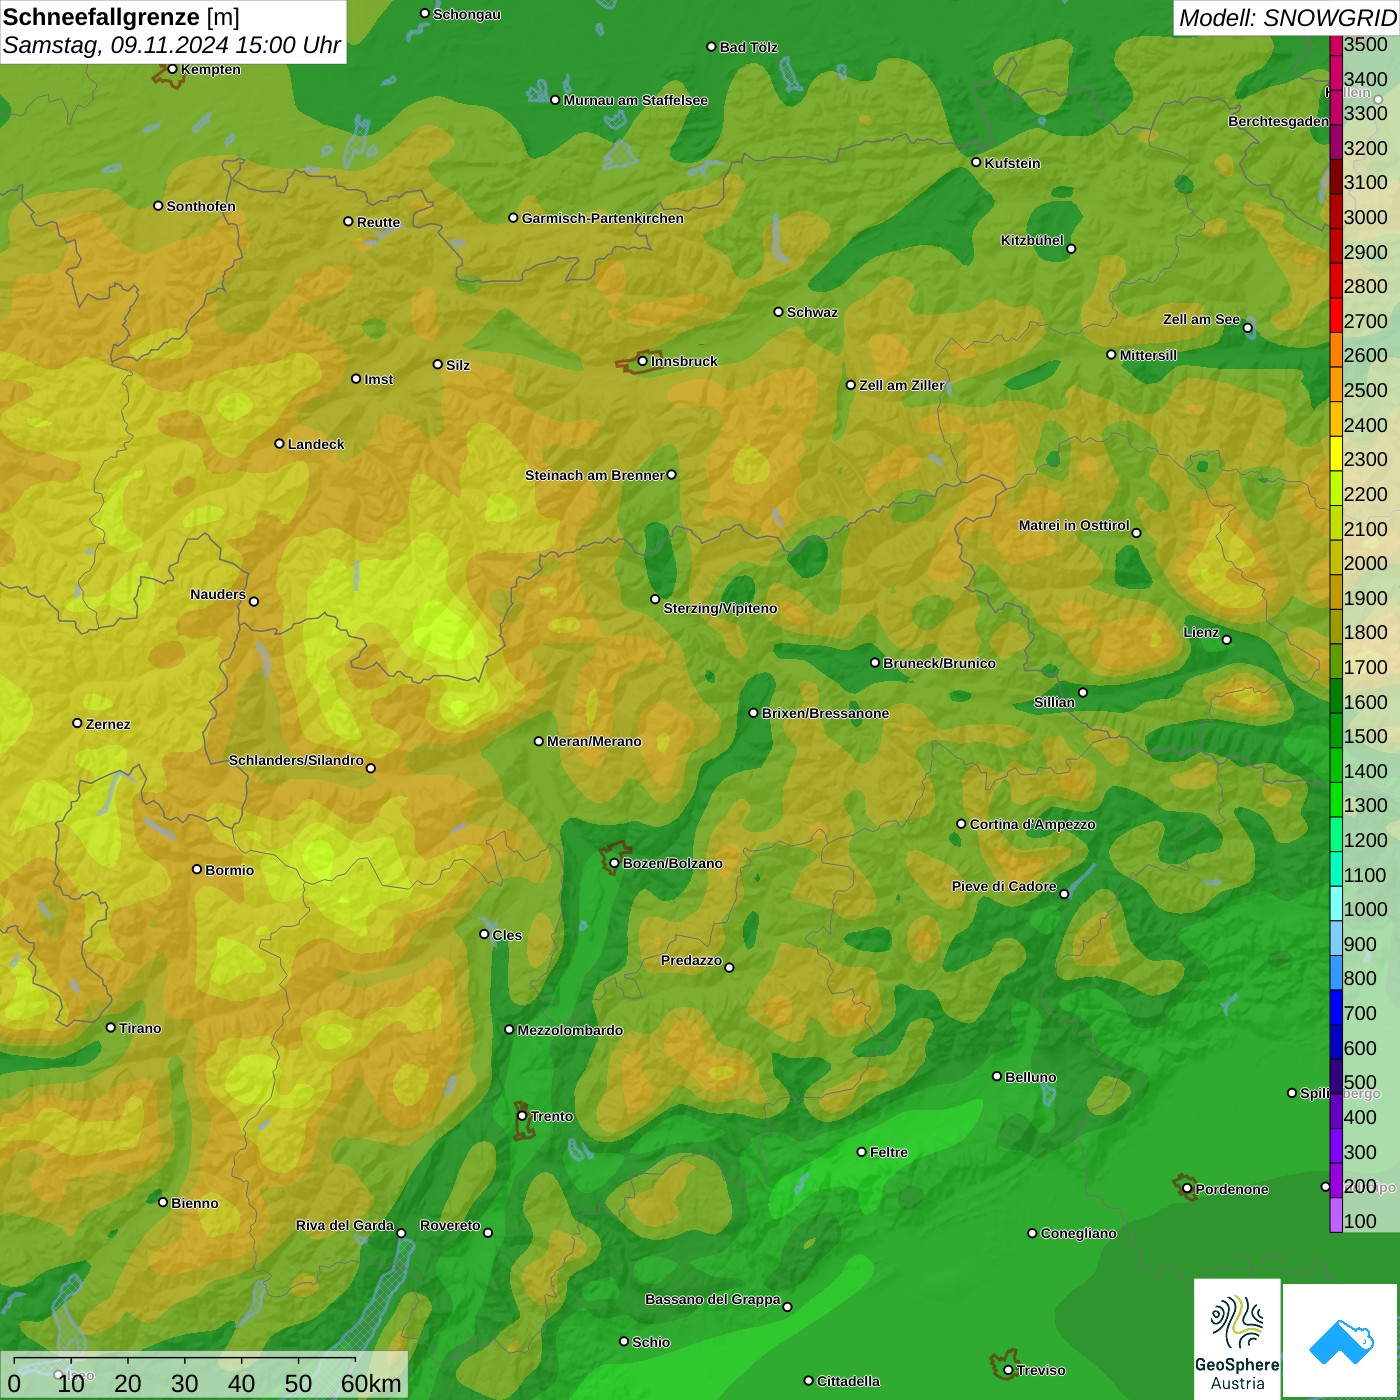Select the Pordenone city marker dot
The image size is (1400, 1400).
[x=1187, y=1189]
